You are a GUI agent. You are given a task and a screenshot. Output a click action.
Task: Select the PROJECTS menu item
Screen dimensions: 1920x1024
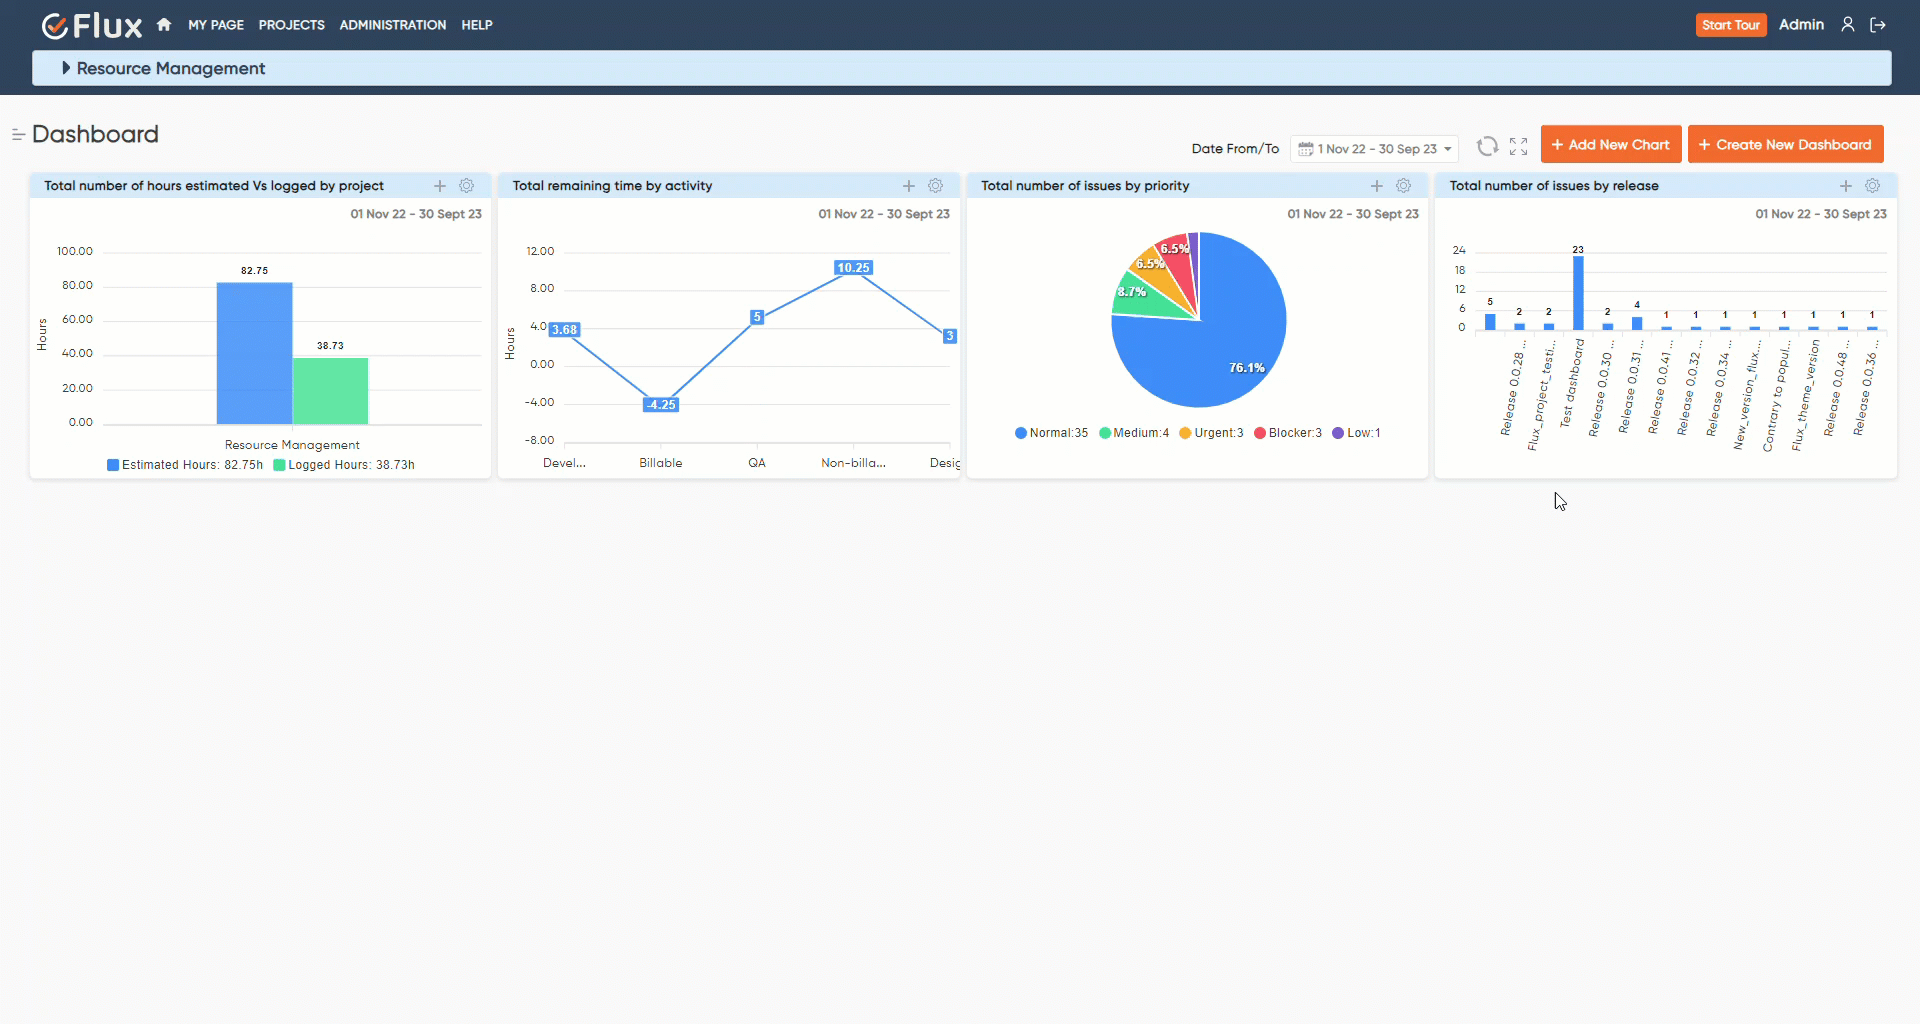coord(291,25)
